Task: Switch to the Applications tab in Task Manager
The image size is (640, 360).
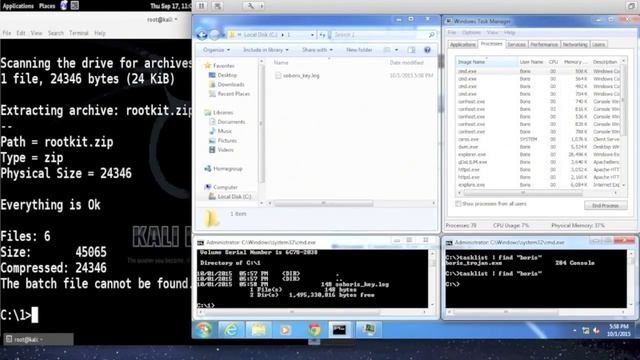Action: [x=462, y=44]
